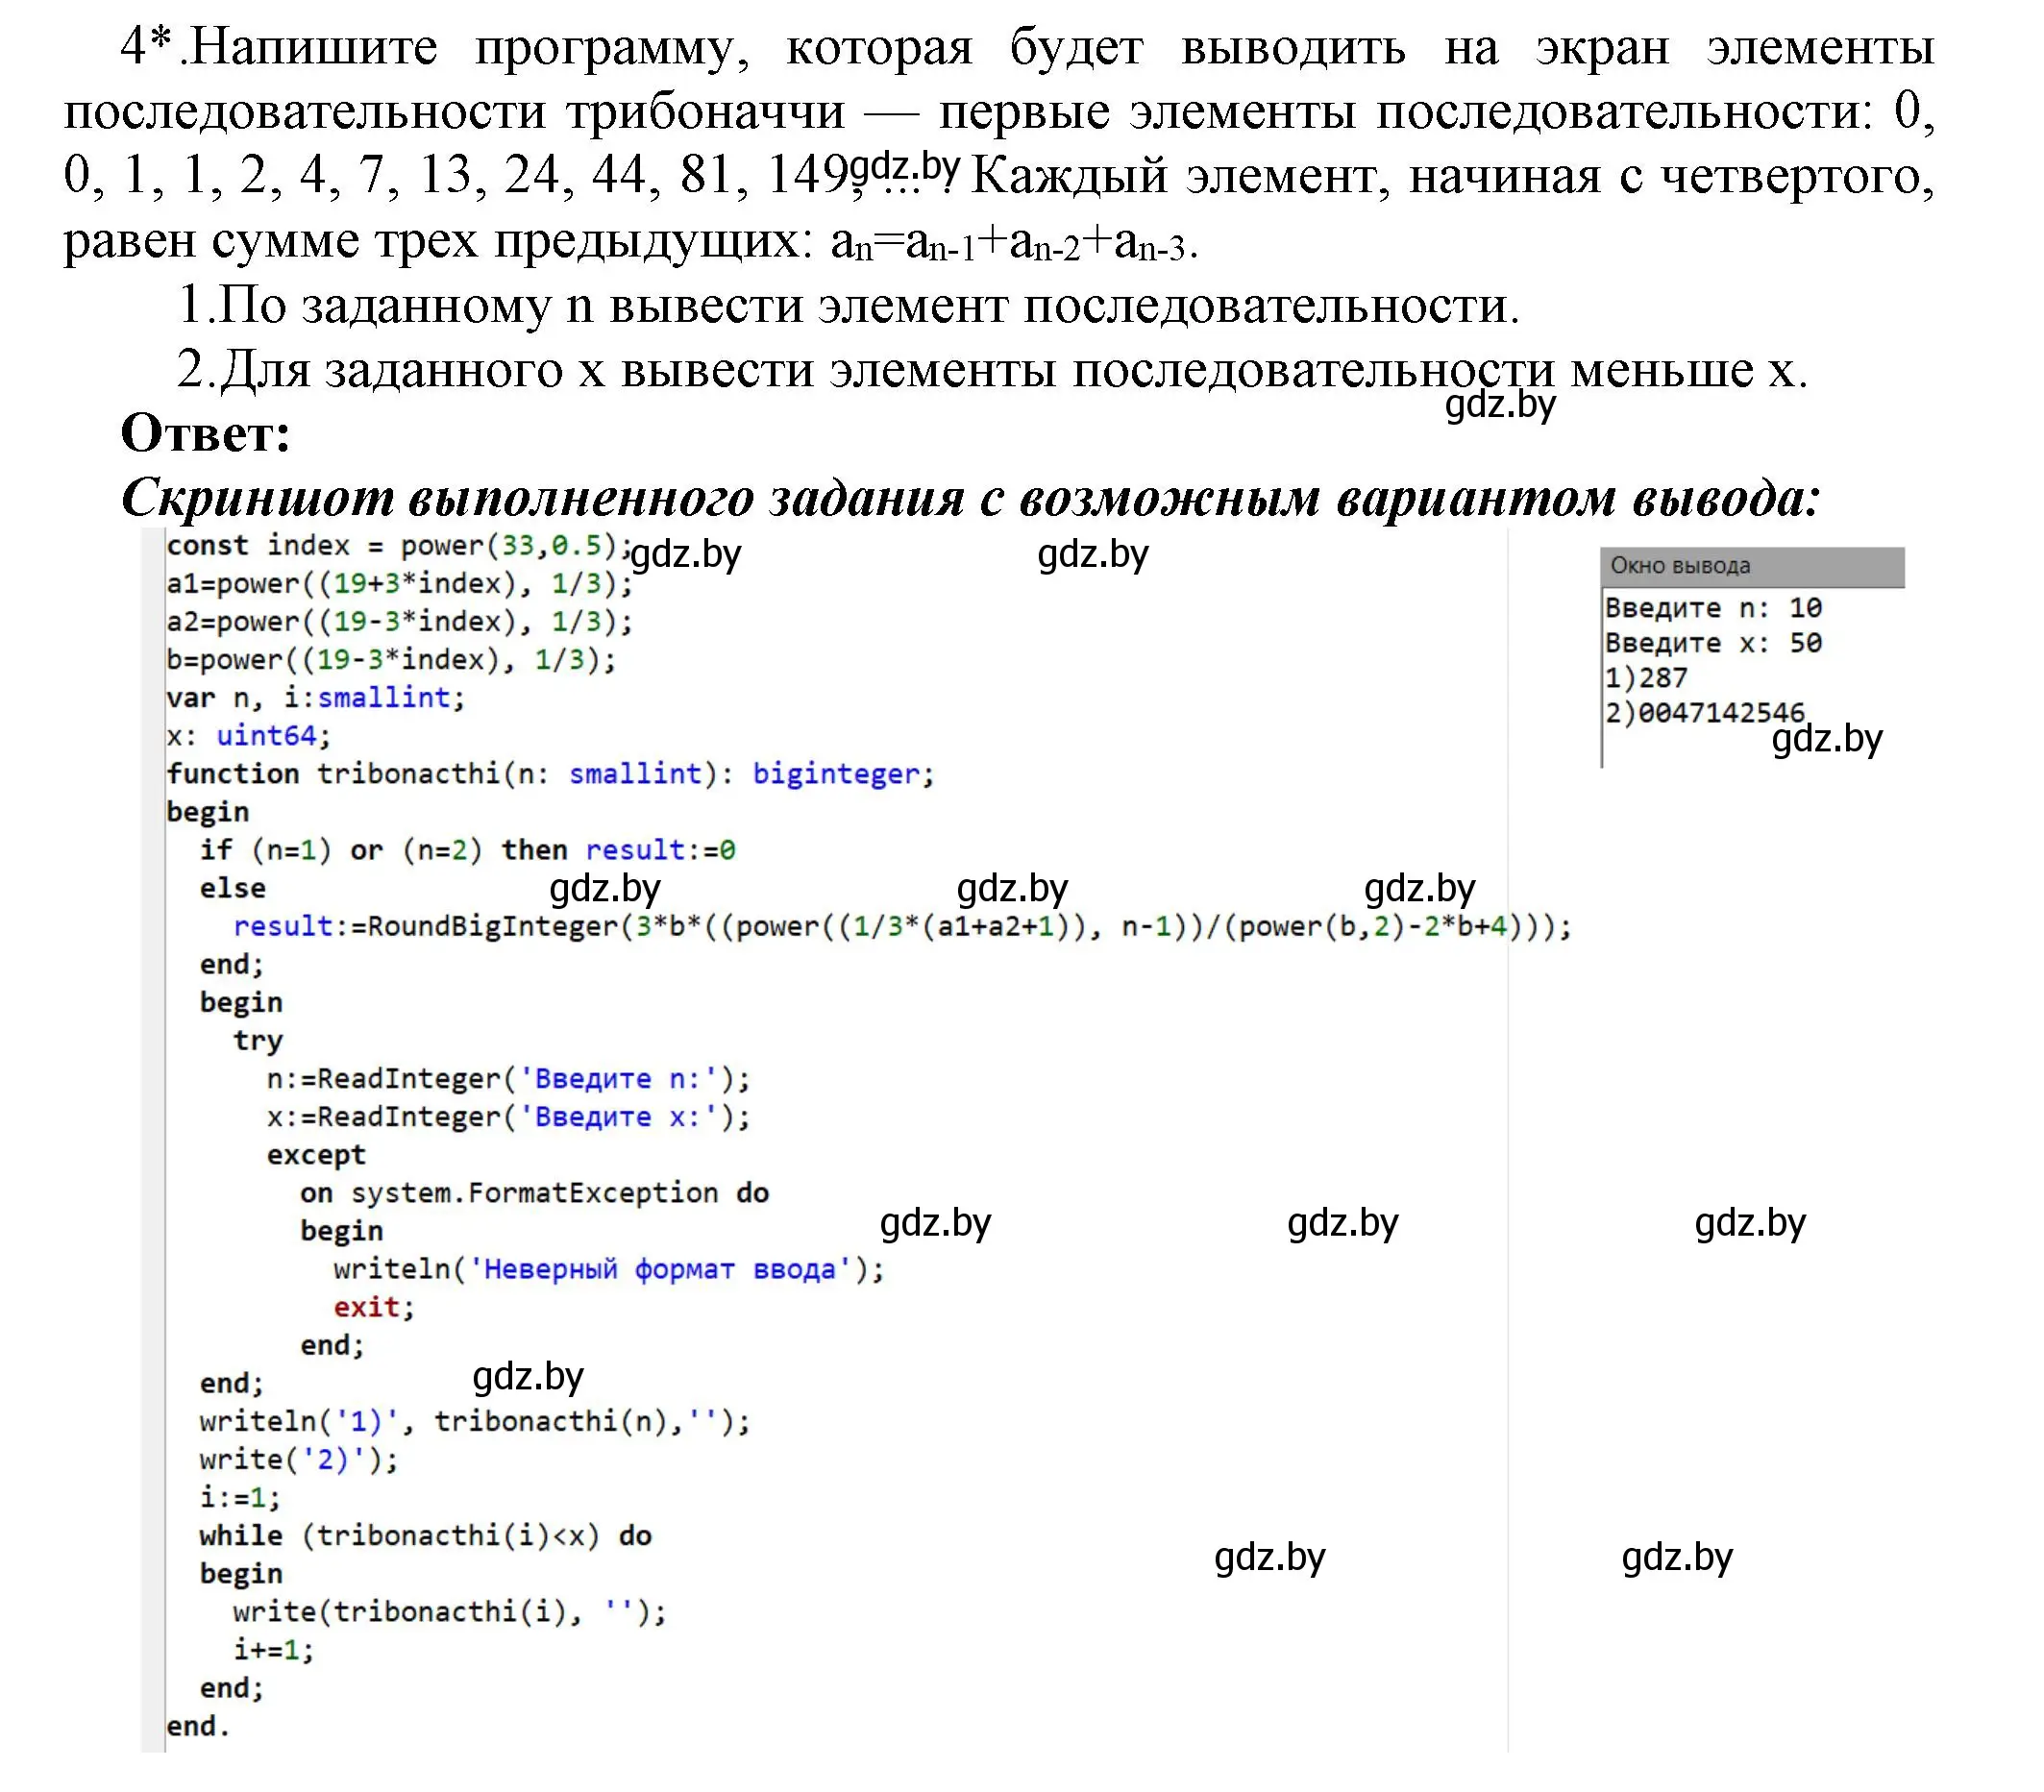
Task: Click output result '1)287'
Action: coord(1646,678)
